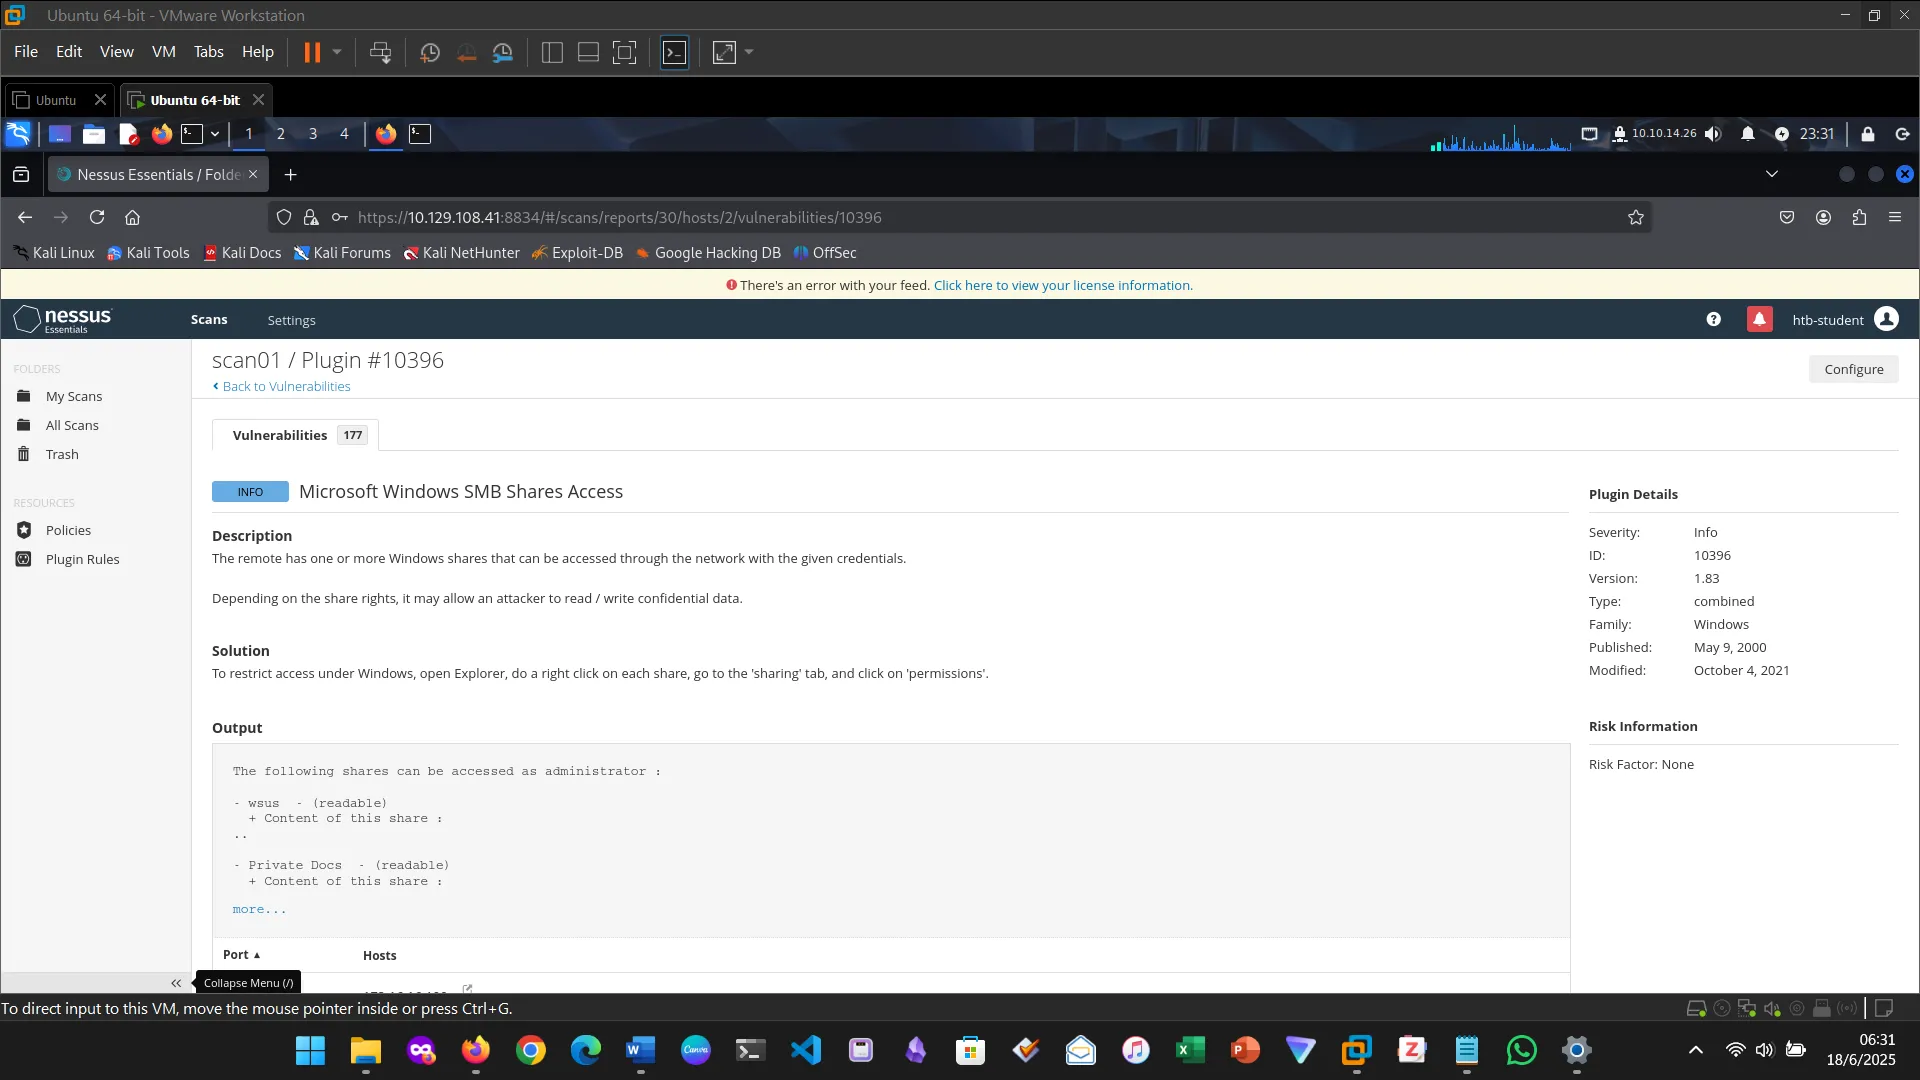Open the VMware power options dropdown arrow

click(x=337, y=52)
